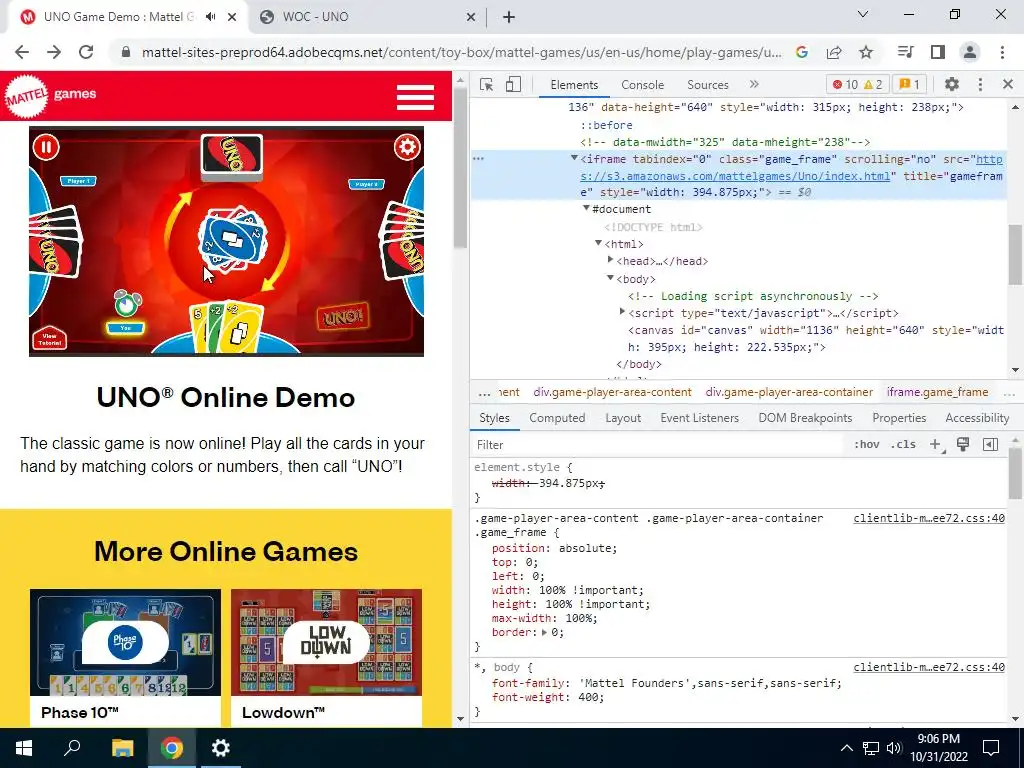Open a new browser tab
The image size is (1024, 768).
(x=509, y=17)
